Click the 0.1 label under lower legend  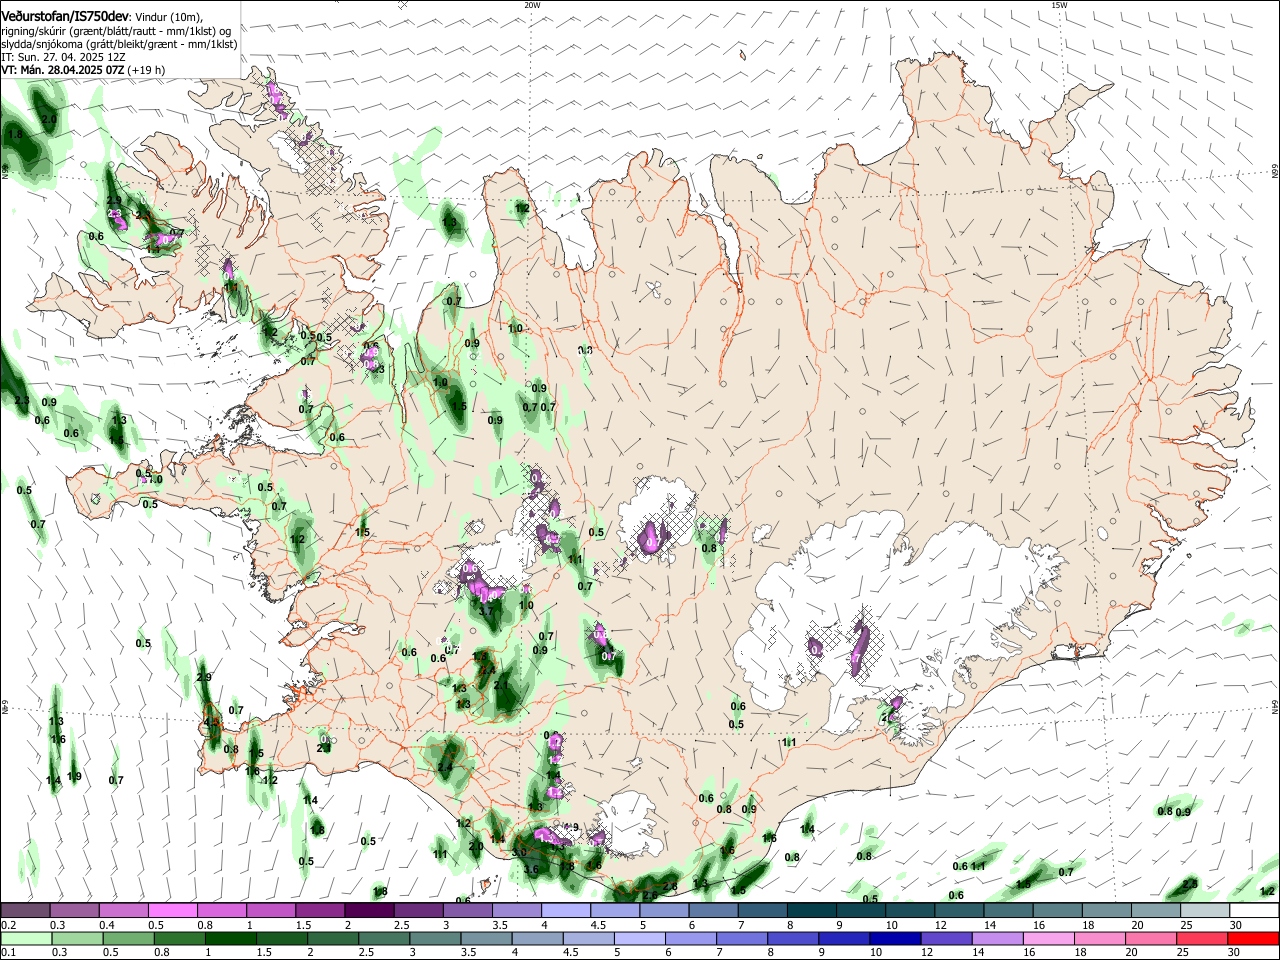click(x=8, y=953)
